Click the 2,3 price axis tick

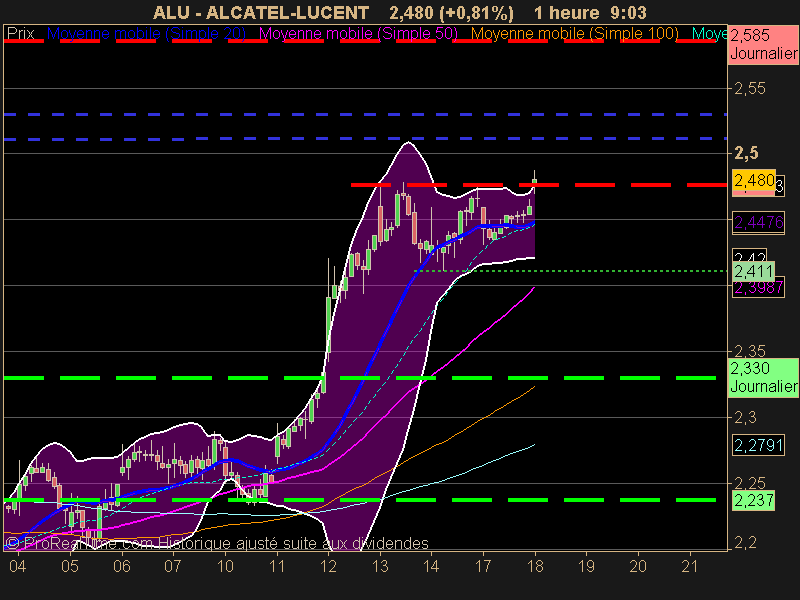745,417
